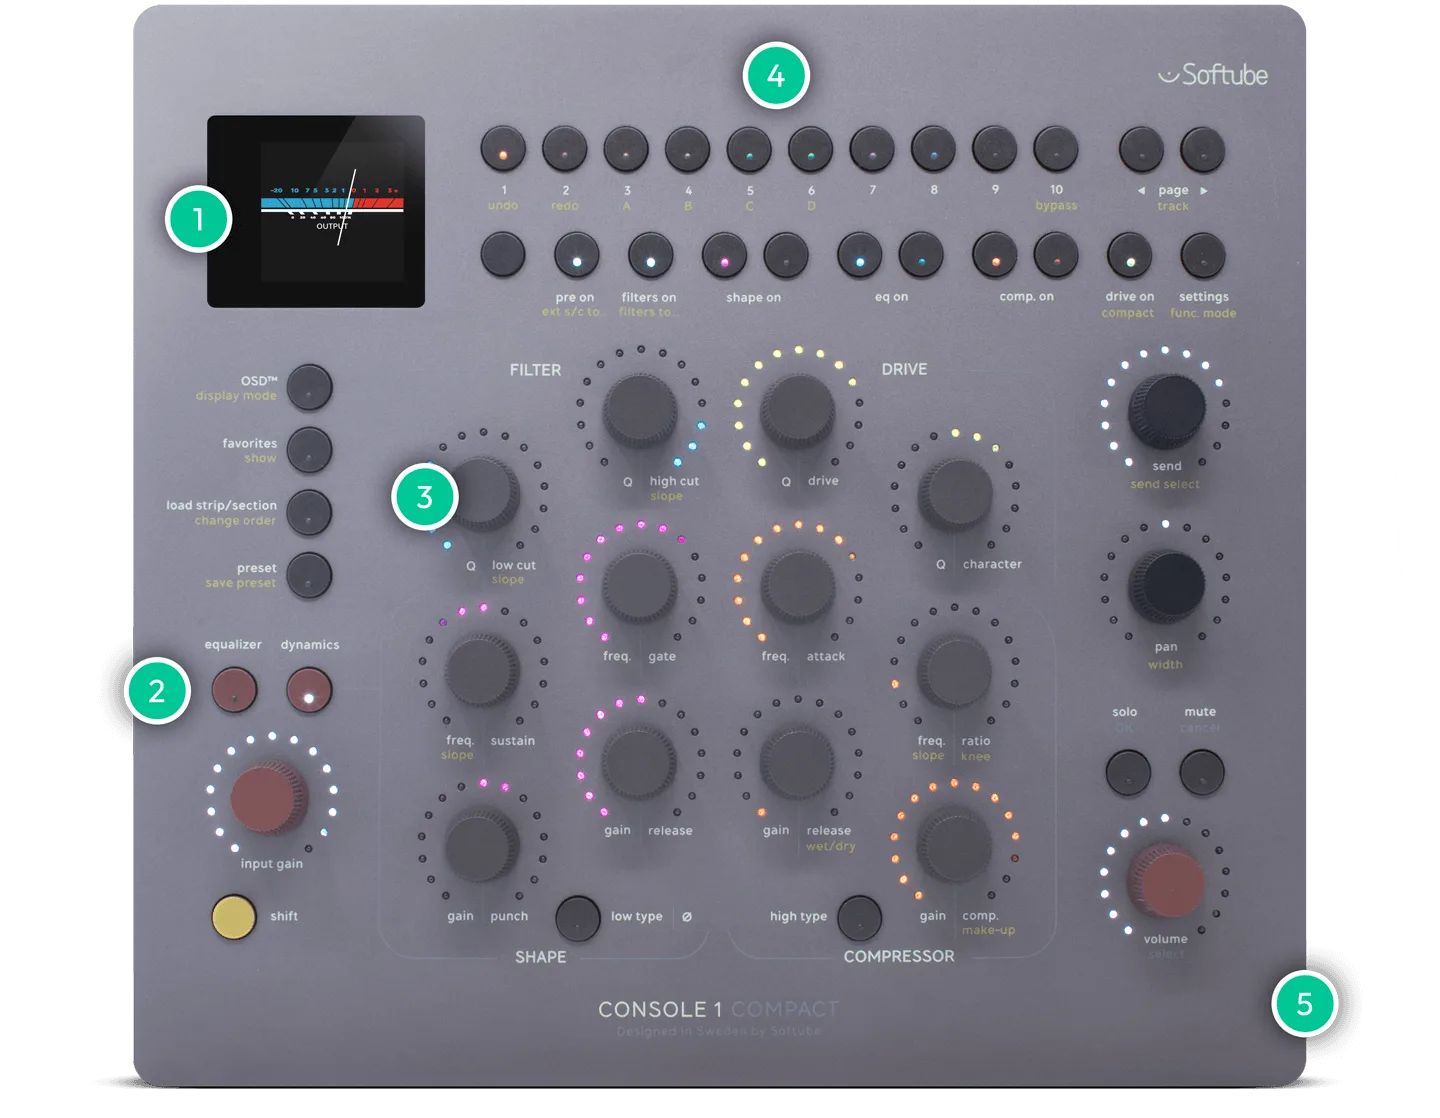Select track button 7
Screen dimensions: 1440x1118
[872, 150]
